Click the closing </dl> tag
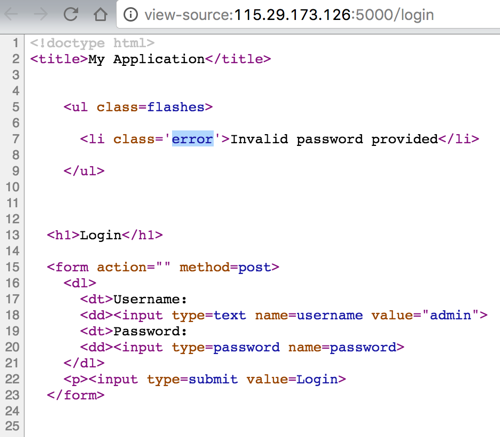 click(84, 363)
